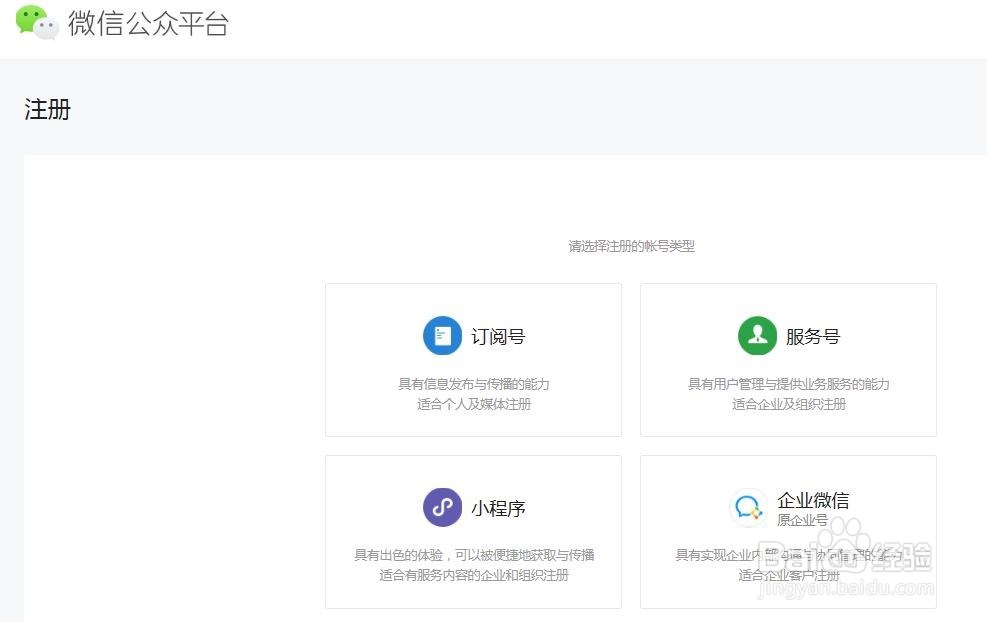The image size is (987, 622).
Task: Select the 企业微信 registration card
Action: [787, 531]
